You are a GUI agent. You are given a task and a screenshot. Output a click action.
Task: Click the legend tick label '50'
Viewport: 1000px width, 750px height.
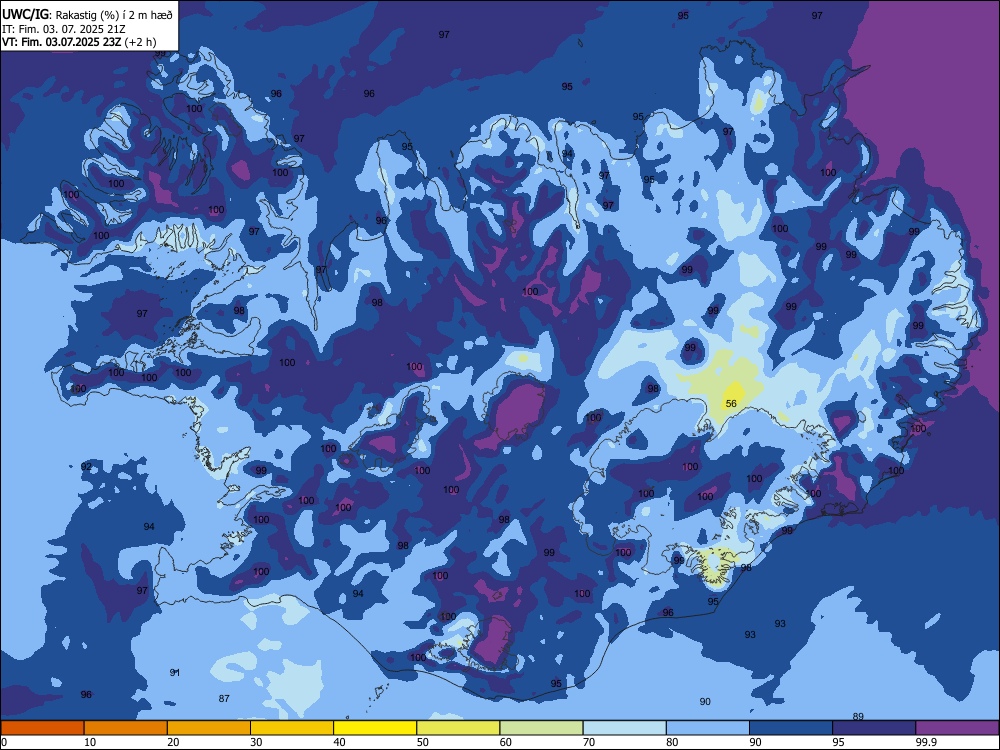[422, 742]
